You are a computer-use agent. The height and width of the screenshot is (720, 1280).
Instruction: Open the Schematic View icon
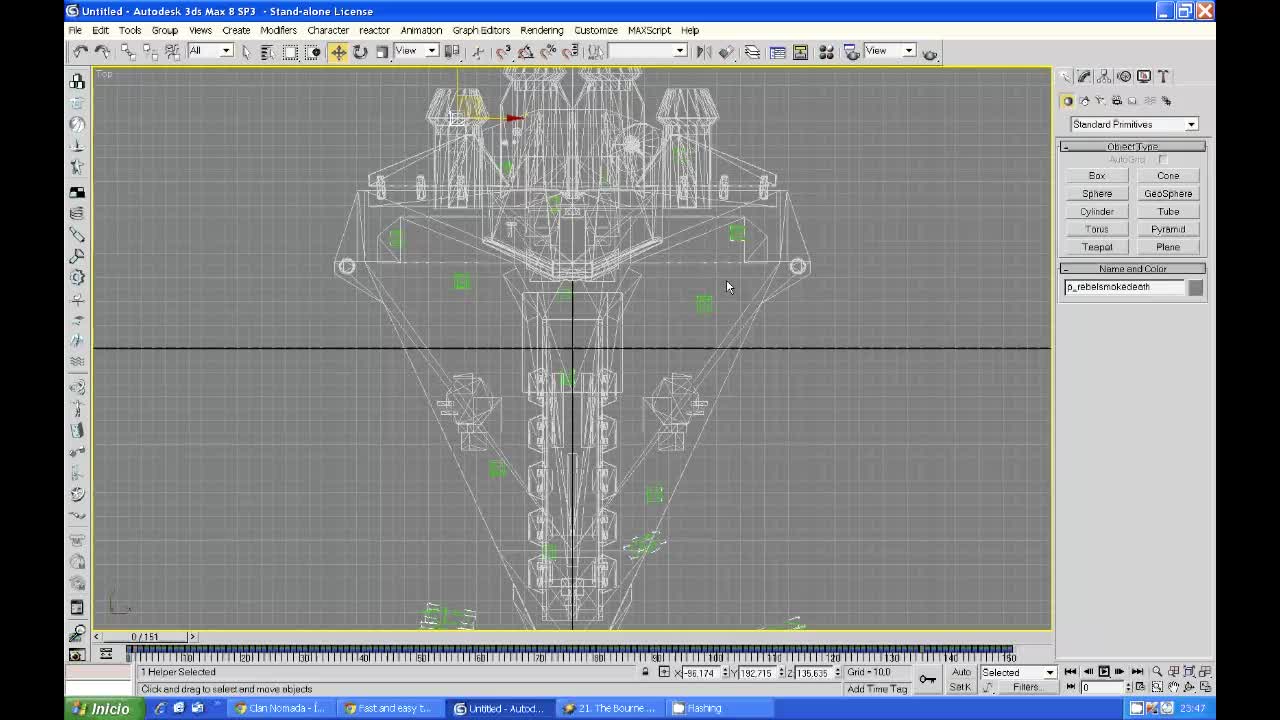[x=800, y=52]
